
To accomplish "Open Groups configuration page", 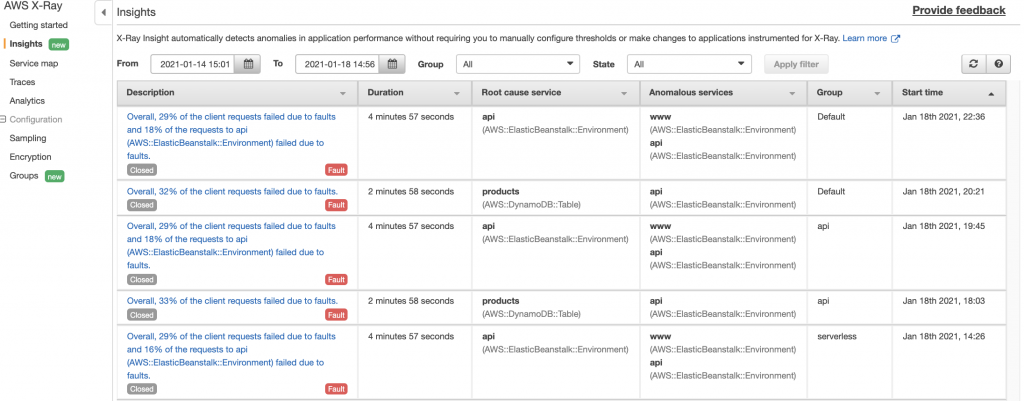I will click(x=24, y=176).
